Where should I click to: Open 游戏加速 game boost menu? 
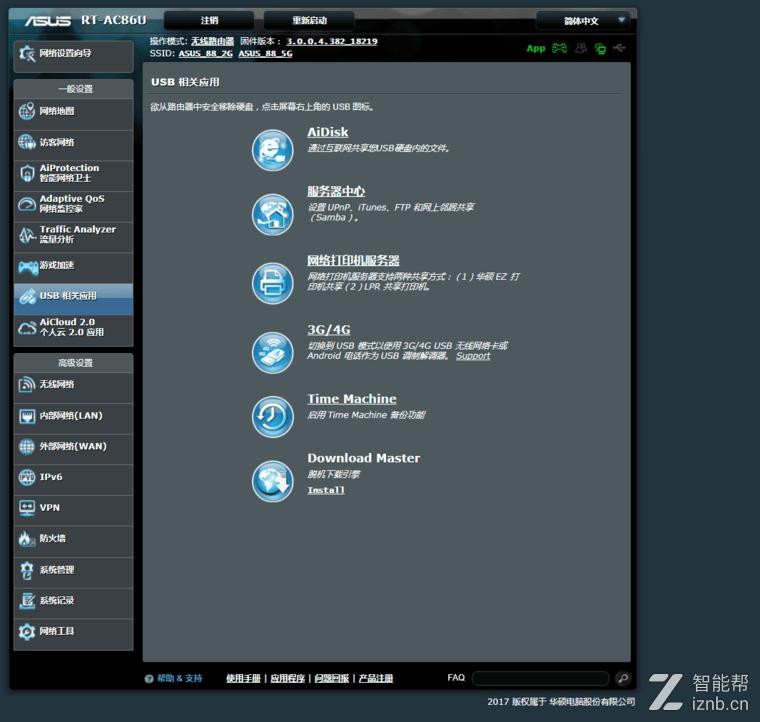tap(74, 266)
